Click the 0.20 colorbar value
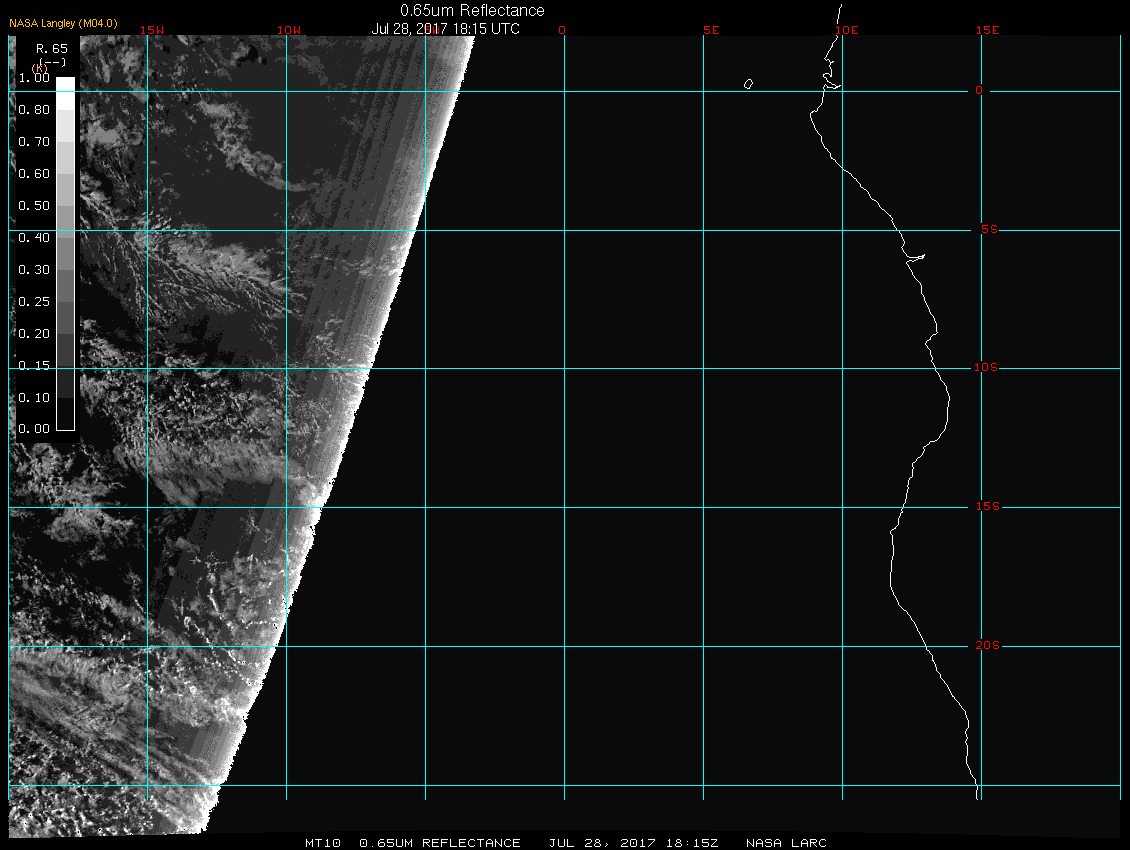This screenshot has height=850, width=1130. 34,334
